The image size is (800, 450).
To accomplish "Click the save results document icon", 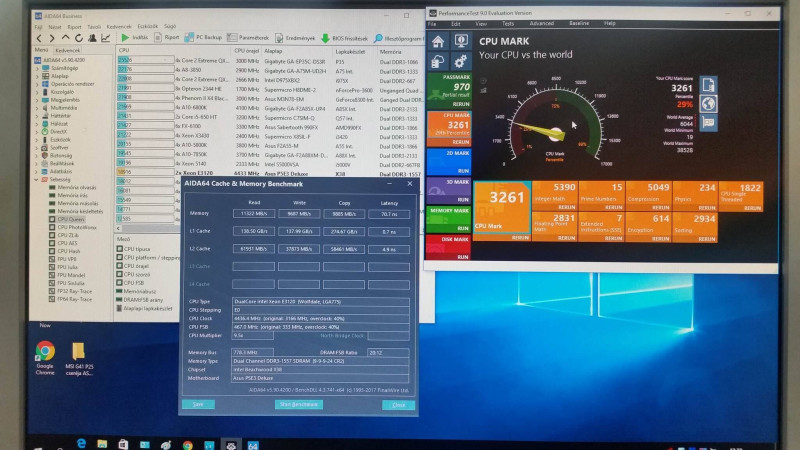I will click(708, 85).
